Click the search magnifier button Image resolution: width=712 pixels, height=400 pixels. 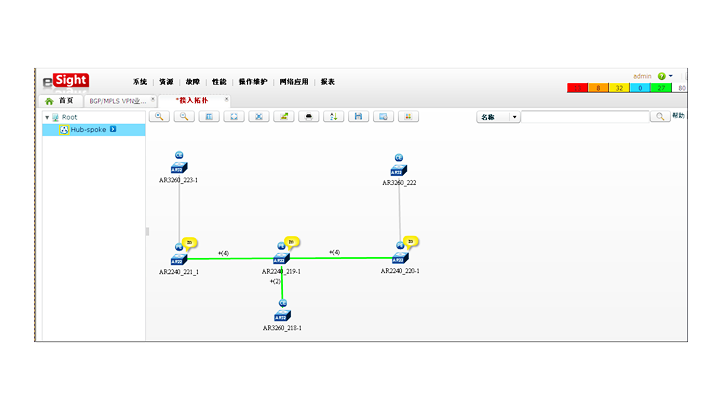click(x=660, y=117)
